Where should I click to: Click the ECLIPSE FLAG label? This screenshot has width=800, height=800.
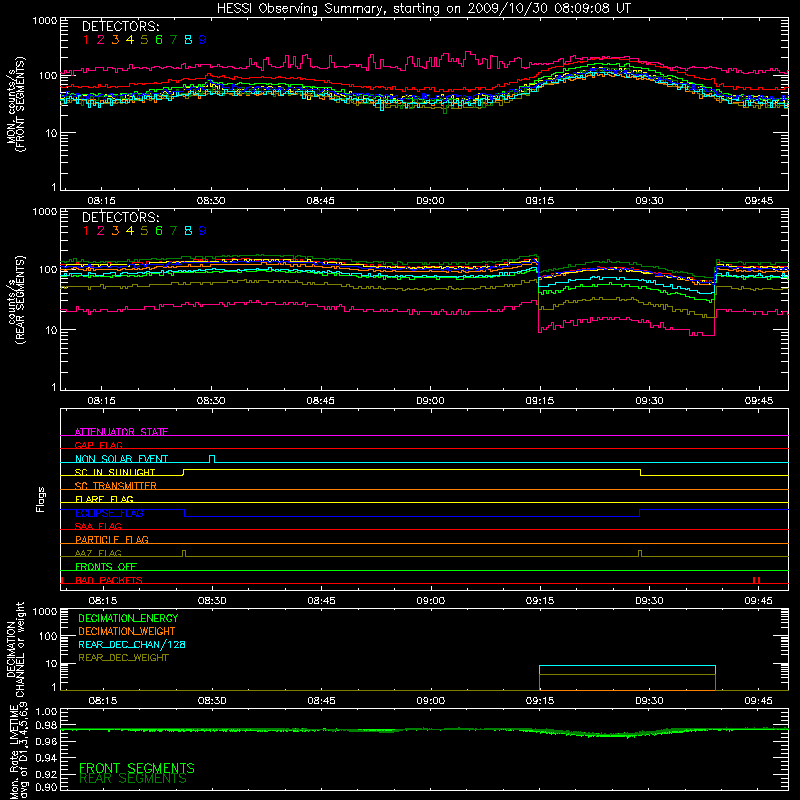[109, 513]
